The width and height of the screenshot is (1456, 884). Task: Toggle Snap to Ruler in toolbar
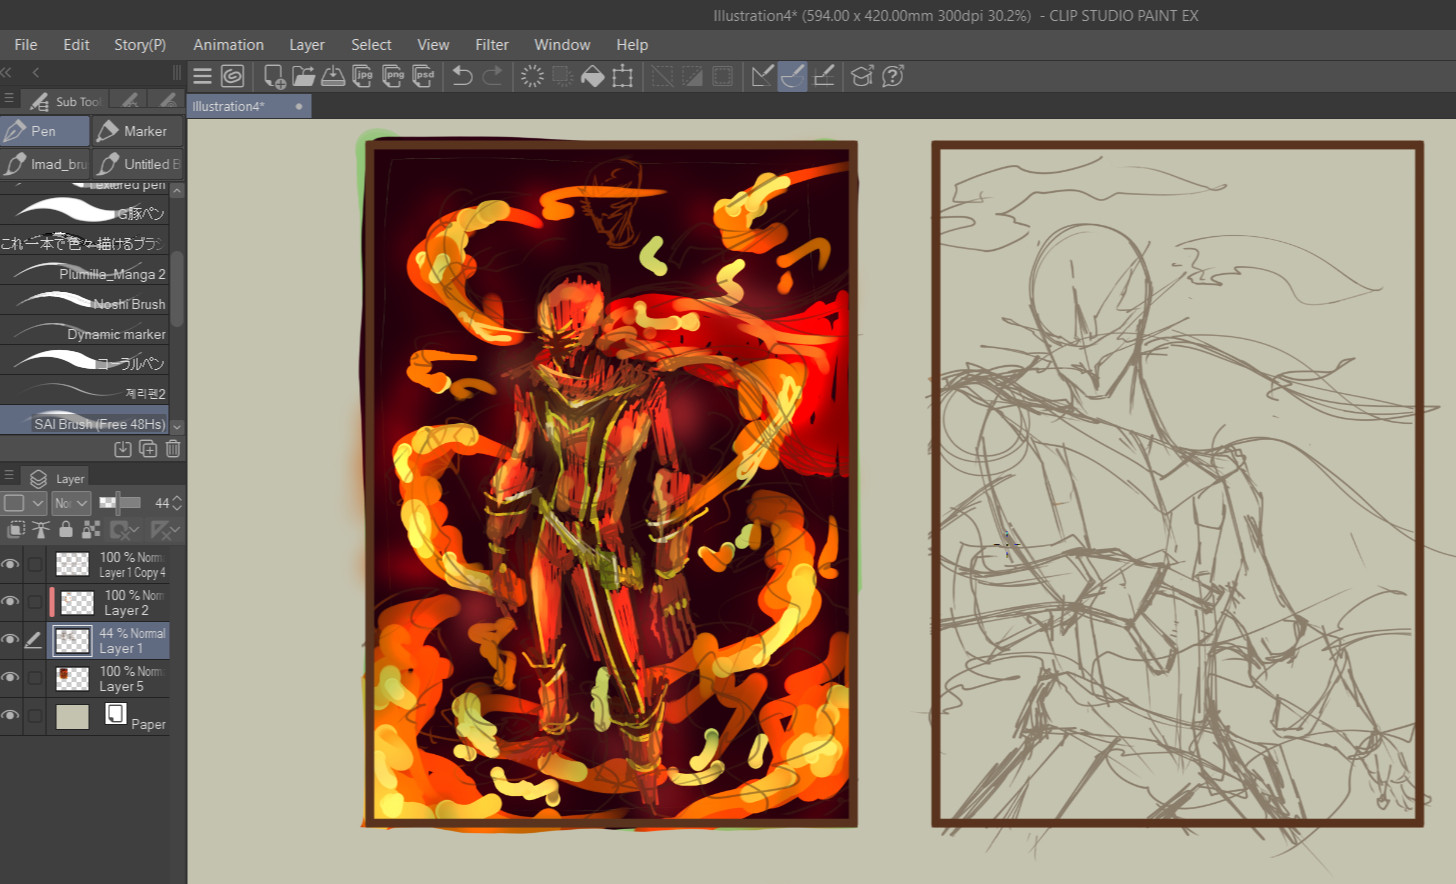762,76
